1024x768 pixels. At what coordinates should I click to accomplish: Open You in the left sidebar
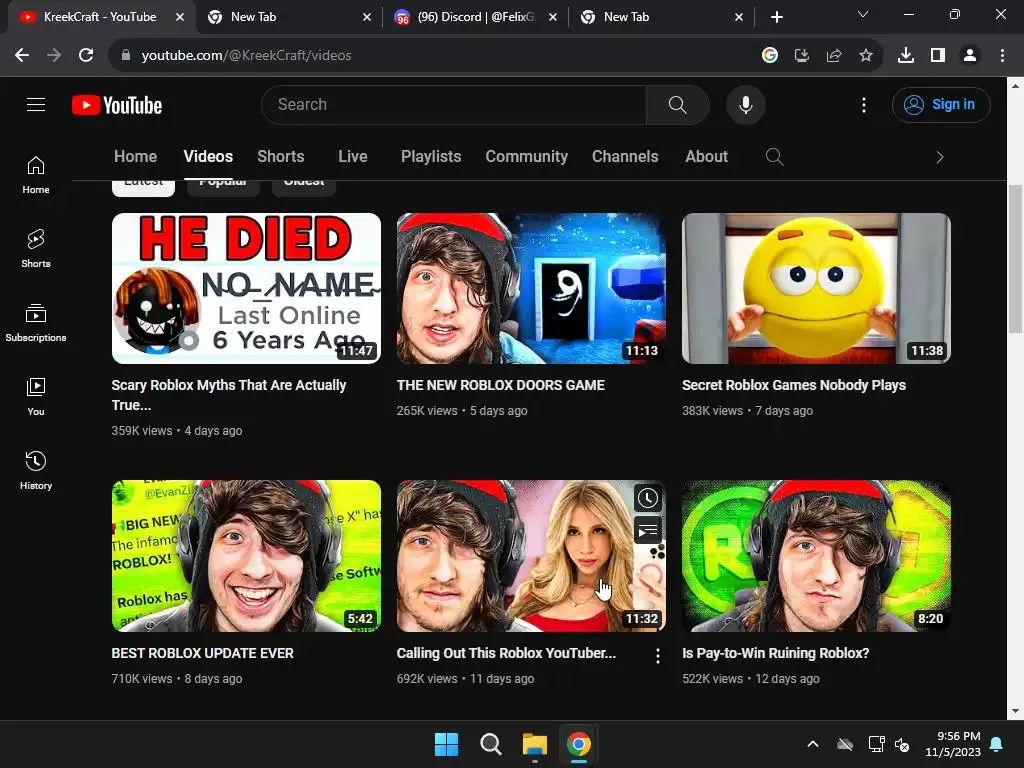(x=36, y=396)
